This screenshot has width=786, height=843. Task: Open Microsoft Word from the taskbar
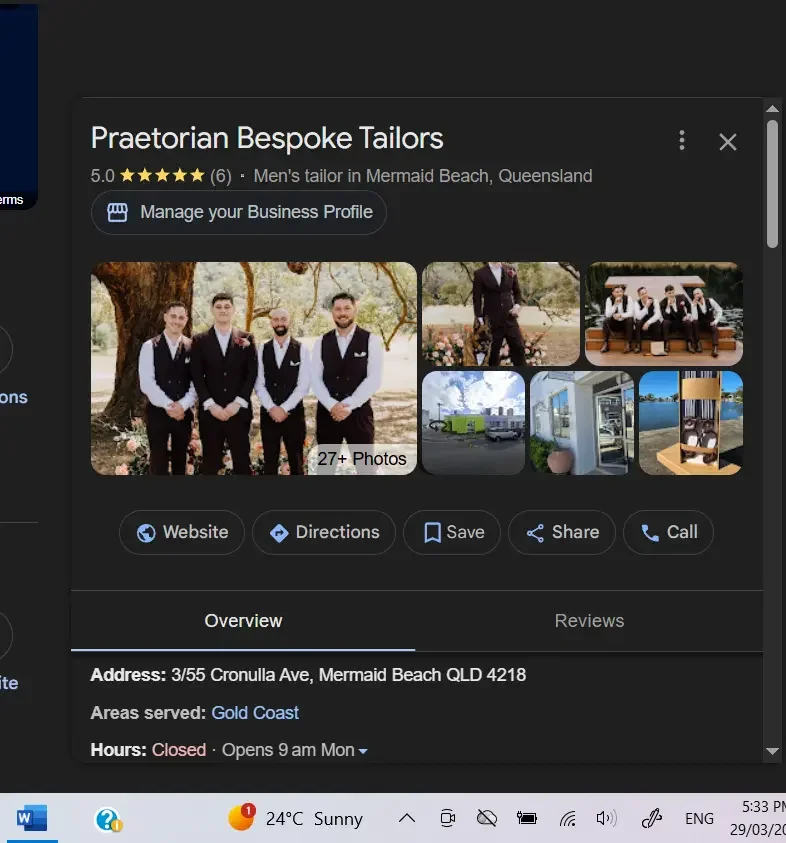(x=32, y=818)
